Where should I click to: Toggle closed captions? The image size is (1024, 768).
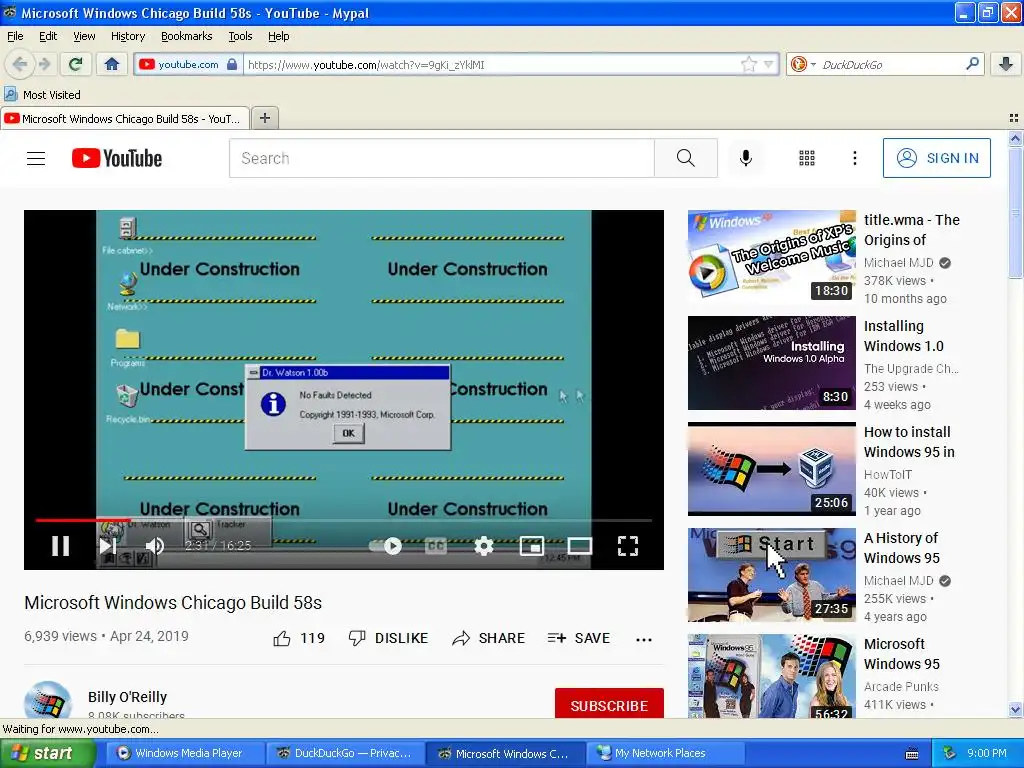(436, 545)
